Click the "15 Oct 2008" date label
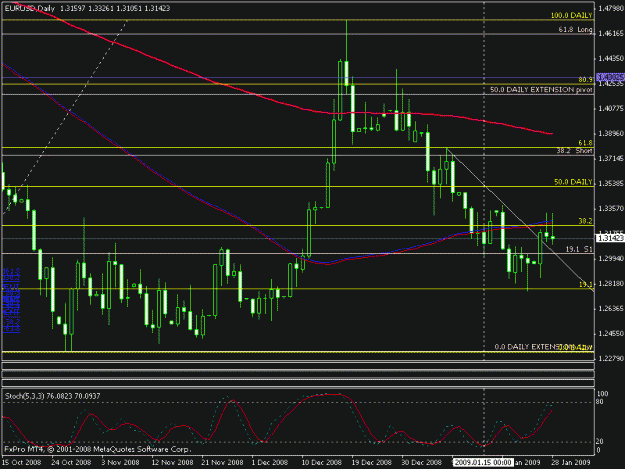 click(x=22, y=463)
